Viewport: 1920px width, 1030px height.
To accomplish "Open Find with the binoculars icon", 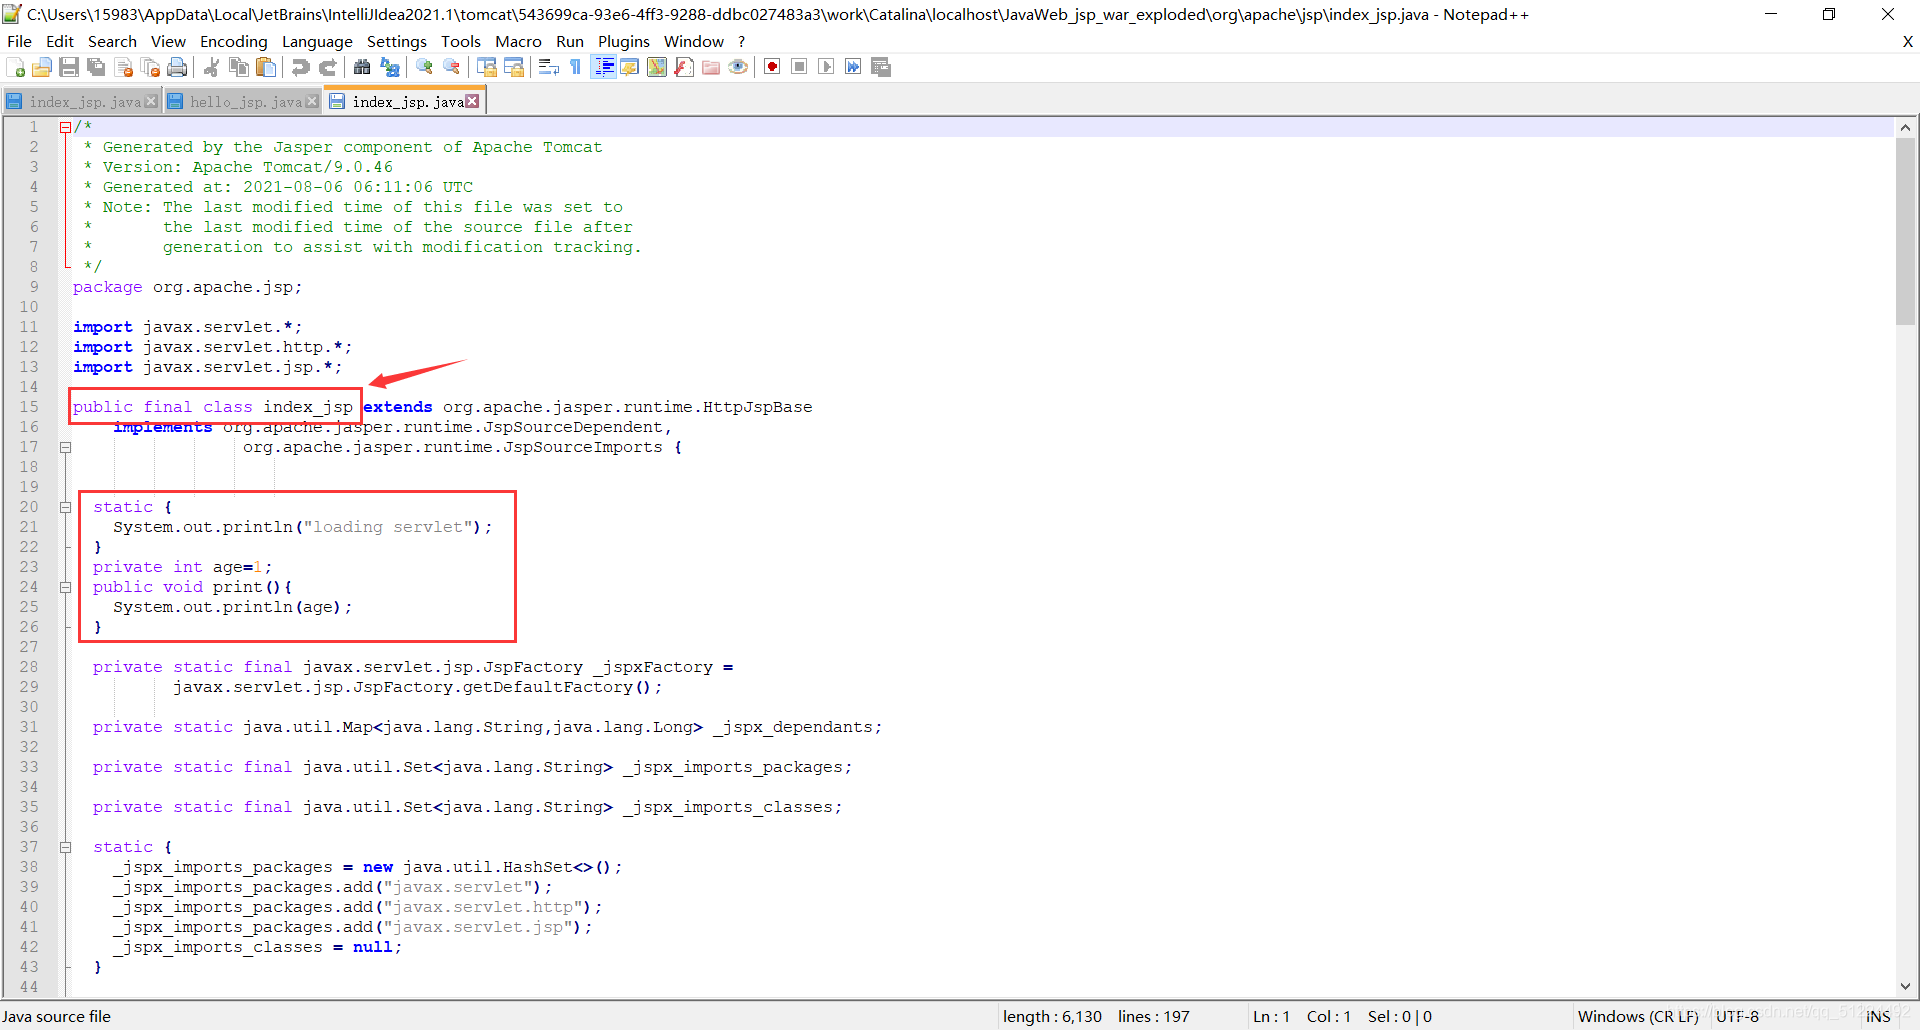I will tap(362, 67).
